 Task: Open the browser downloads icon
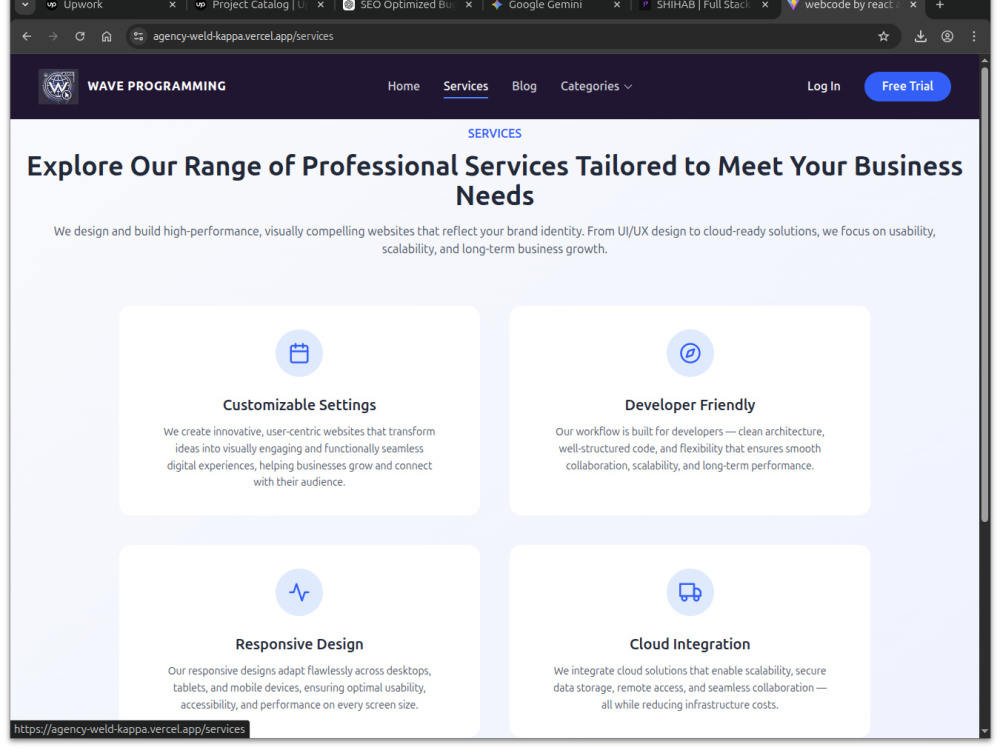click(x=920, y=36)
